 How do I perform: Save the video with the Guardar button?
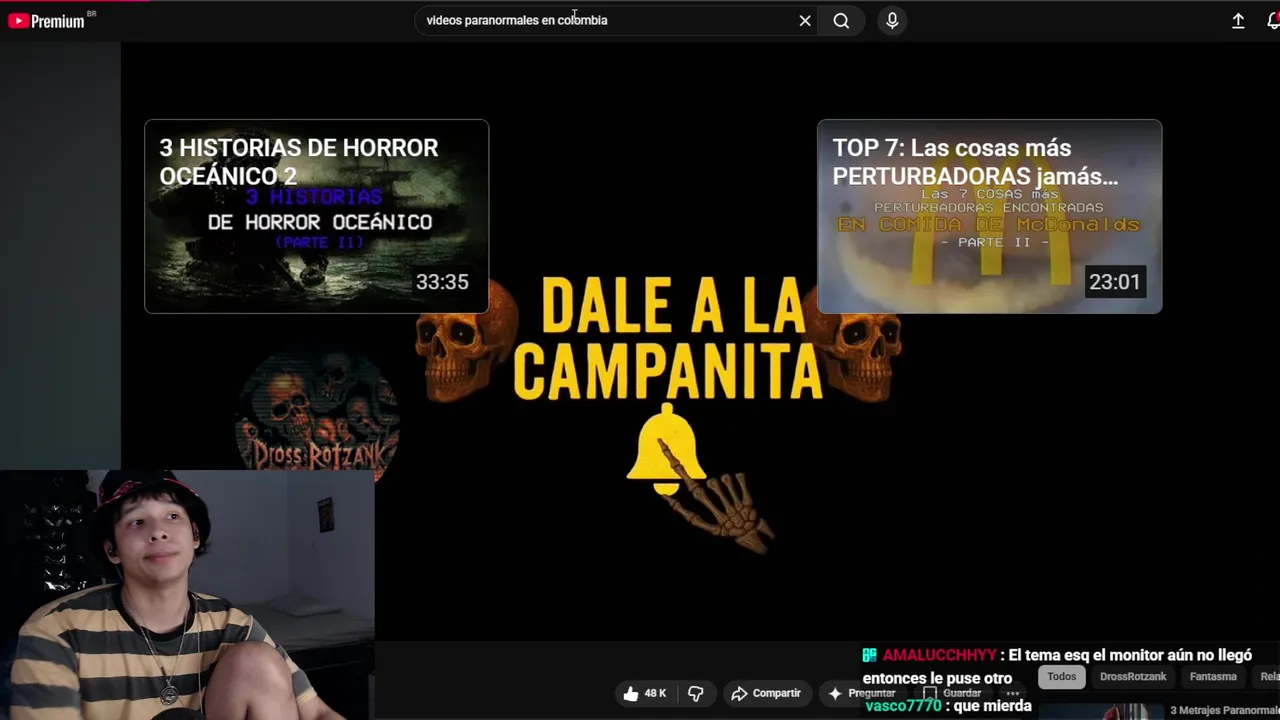(x=952, y=693)
